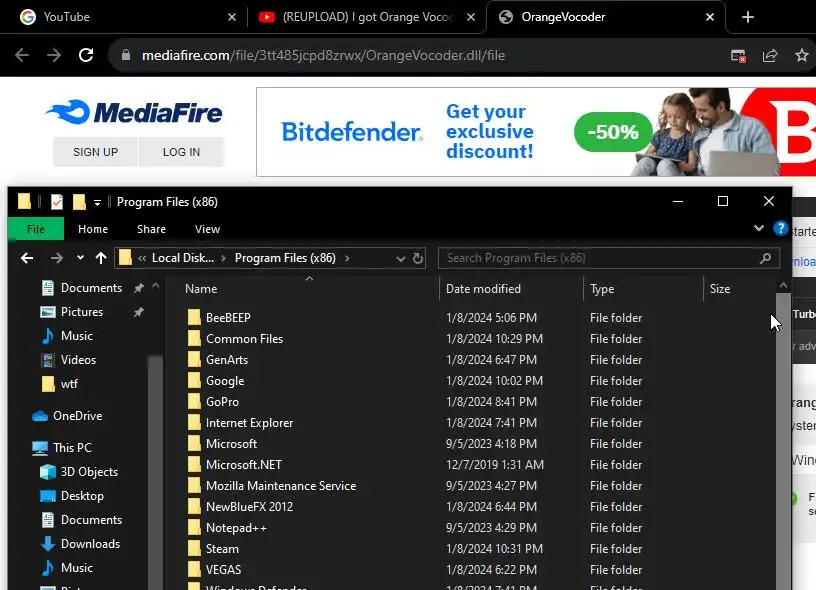Open the address bar history dropdown

400,259
